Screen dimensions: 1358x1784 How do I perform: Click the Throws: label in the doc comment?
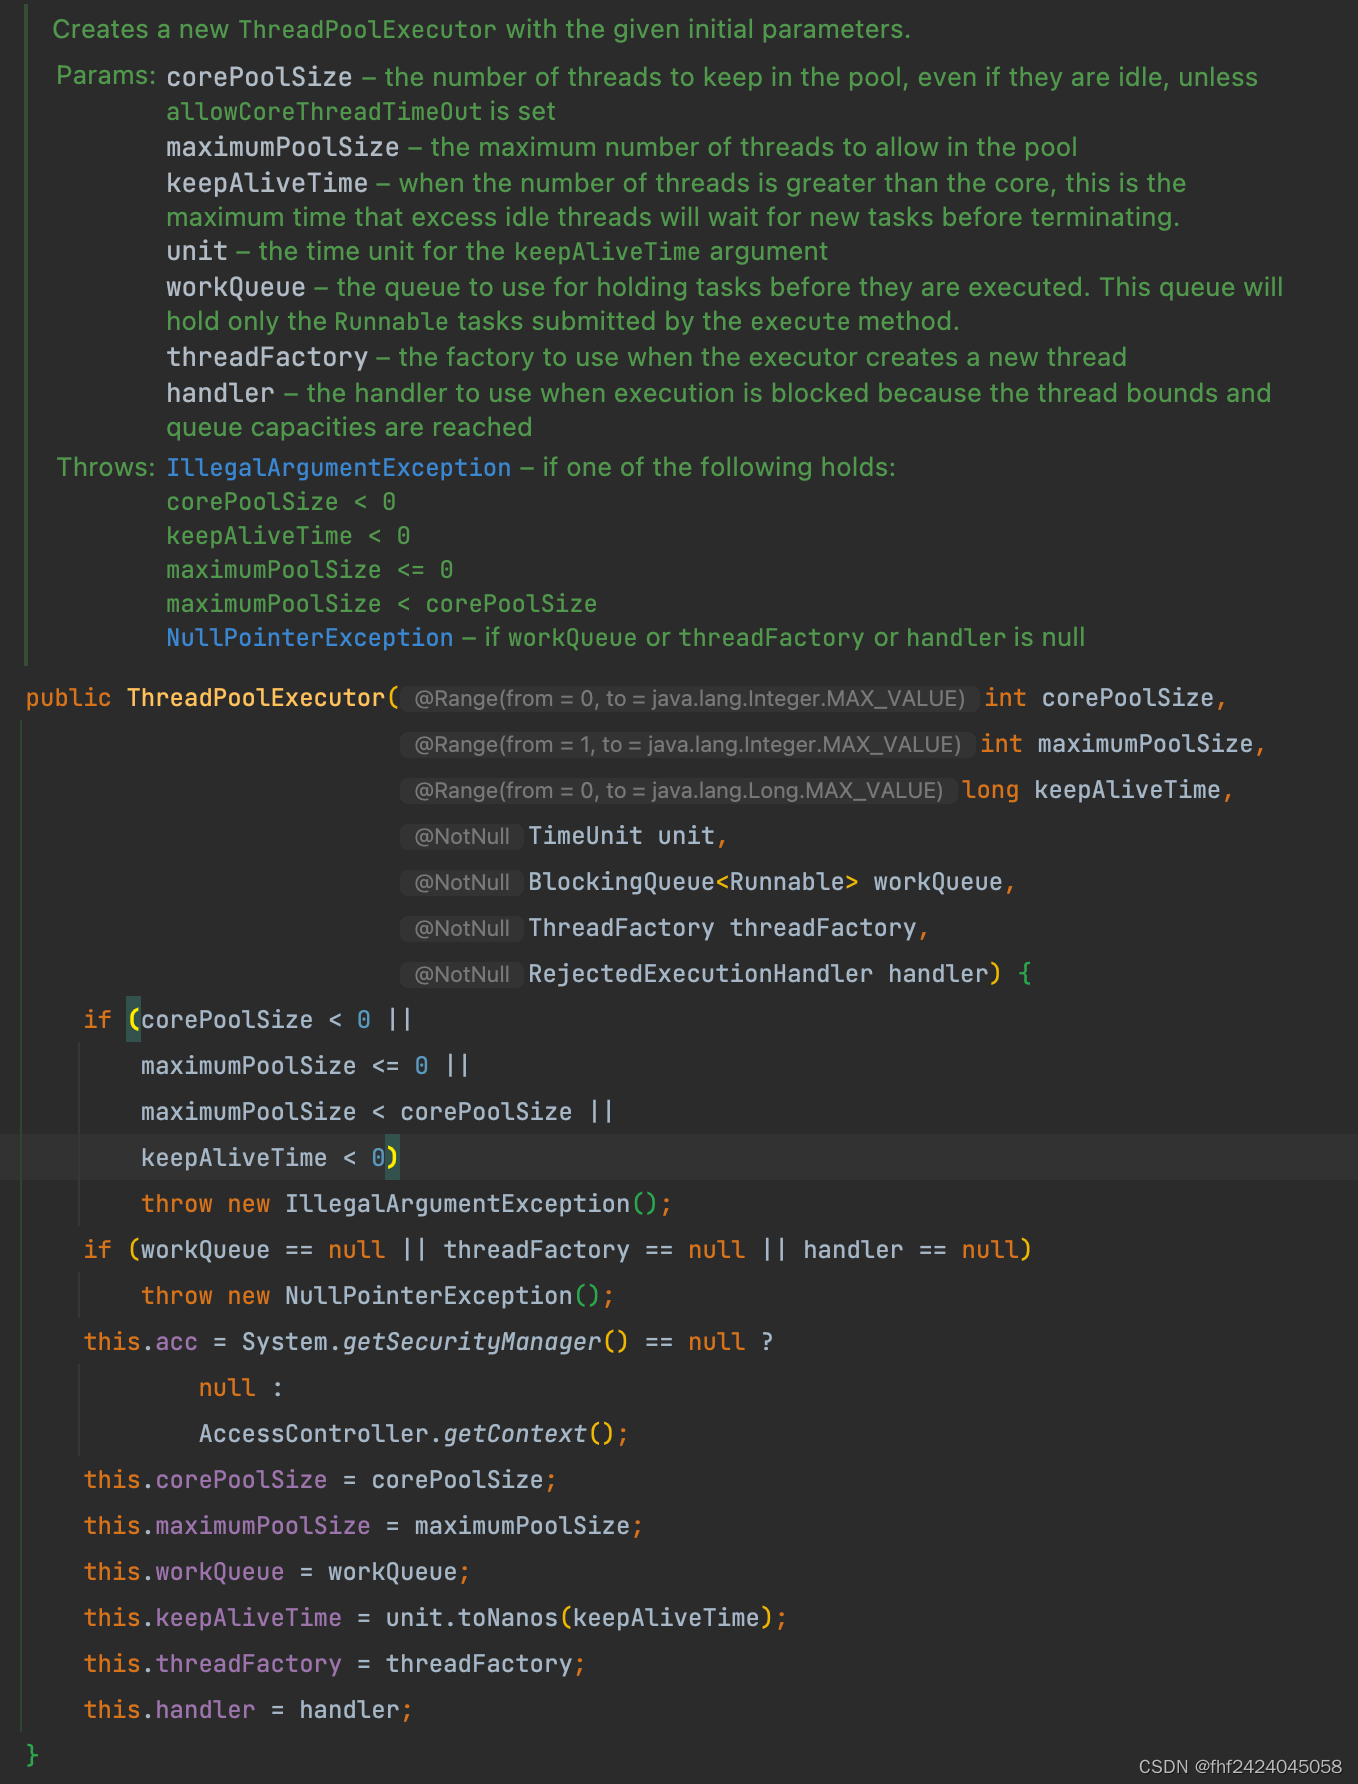[x=106, y=467]
